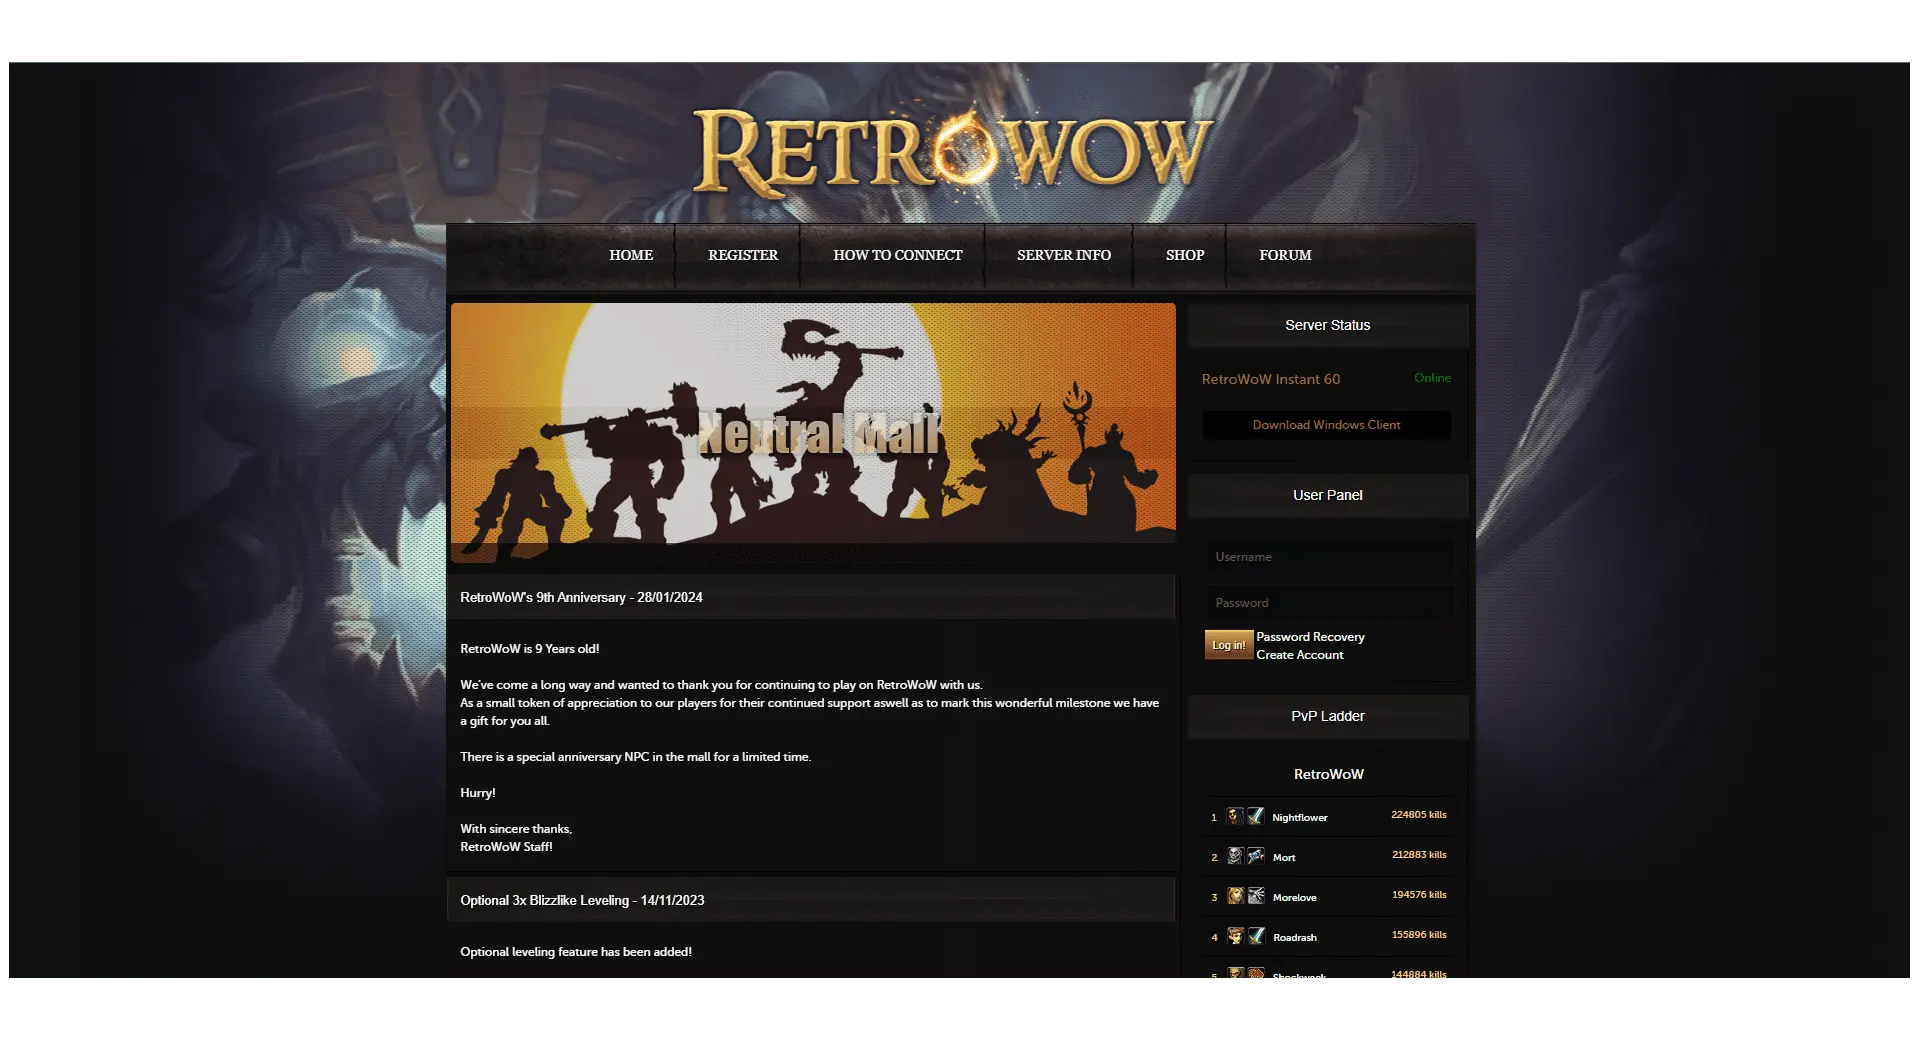
Task: Click the 155896 kills value
Action: click(1419, 935)
